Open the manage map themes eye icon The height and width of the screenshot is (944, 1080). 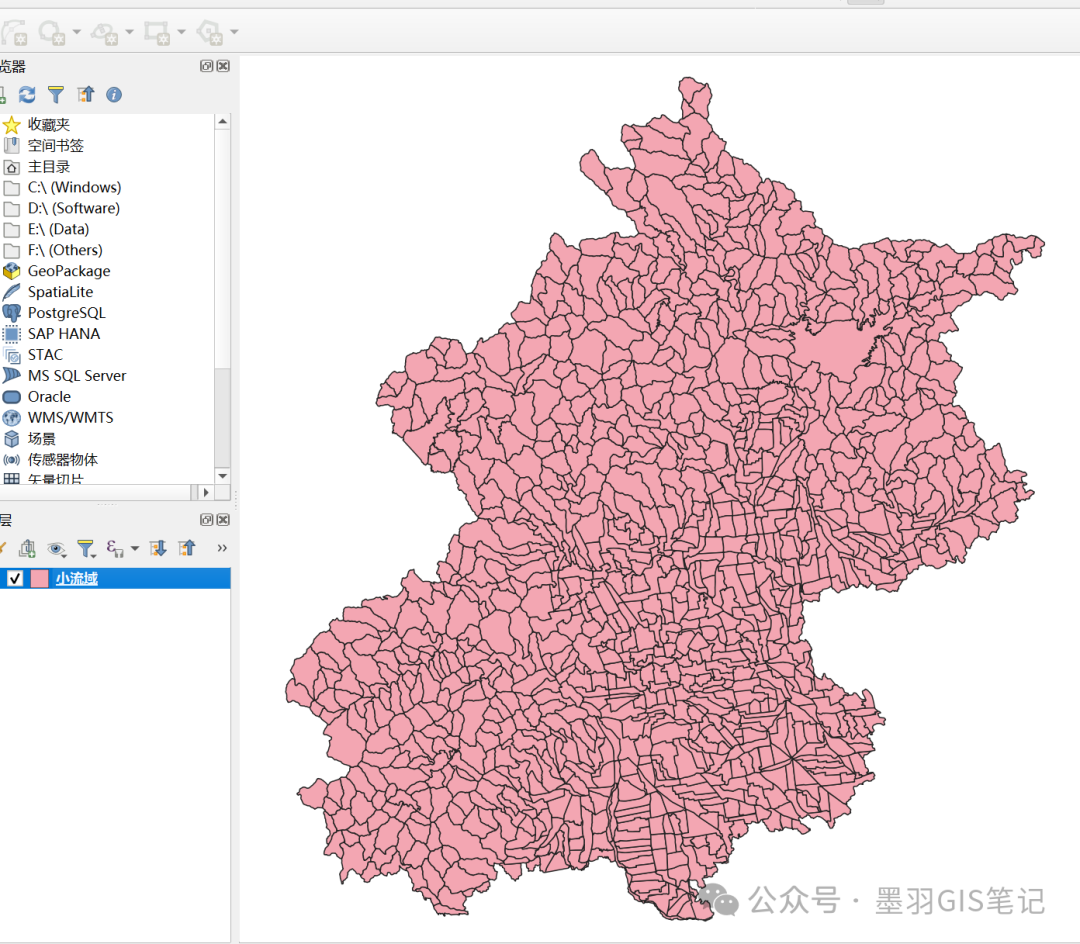click(56, 548)
